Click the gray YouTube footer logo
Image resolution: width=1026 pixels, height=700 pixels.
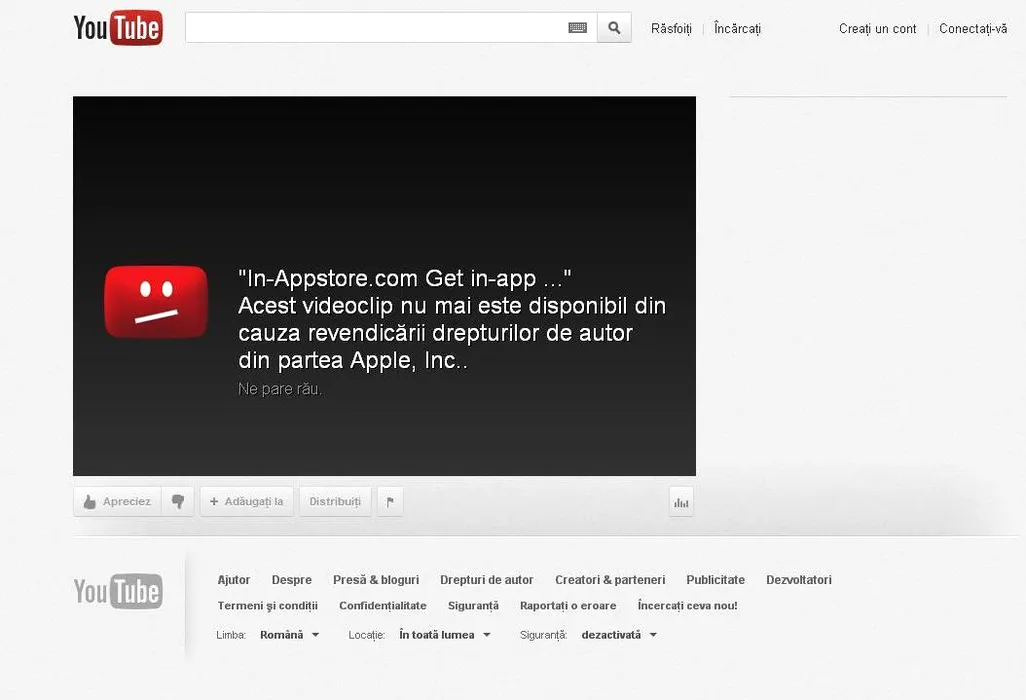(118, 591)
